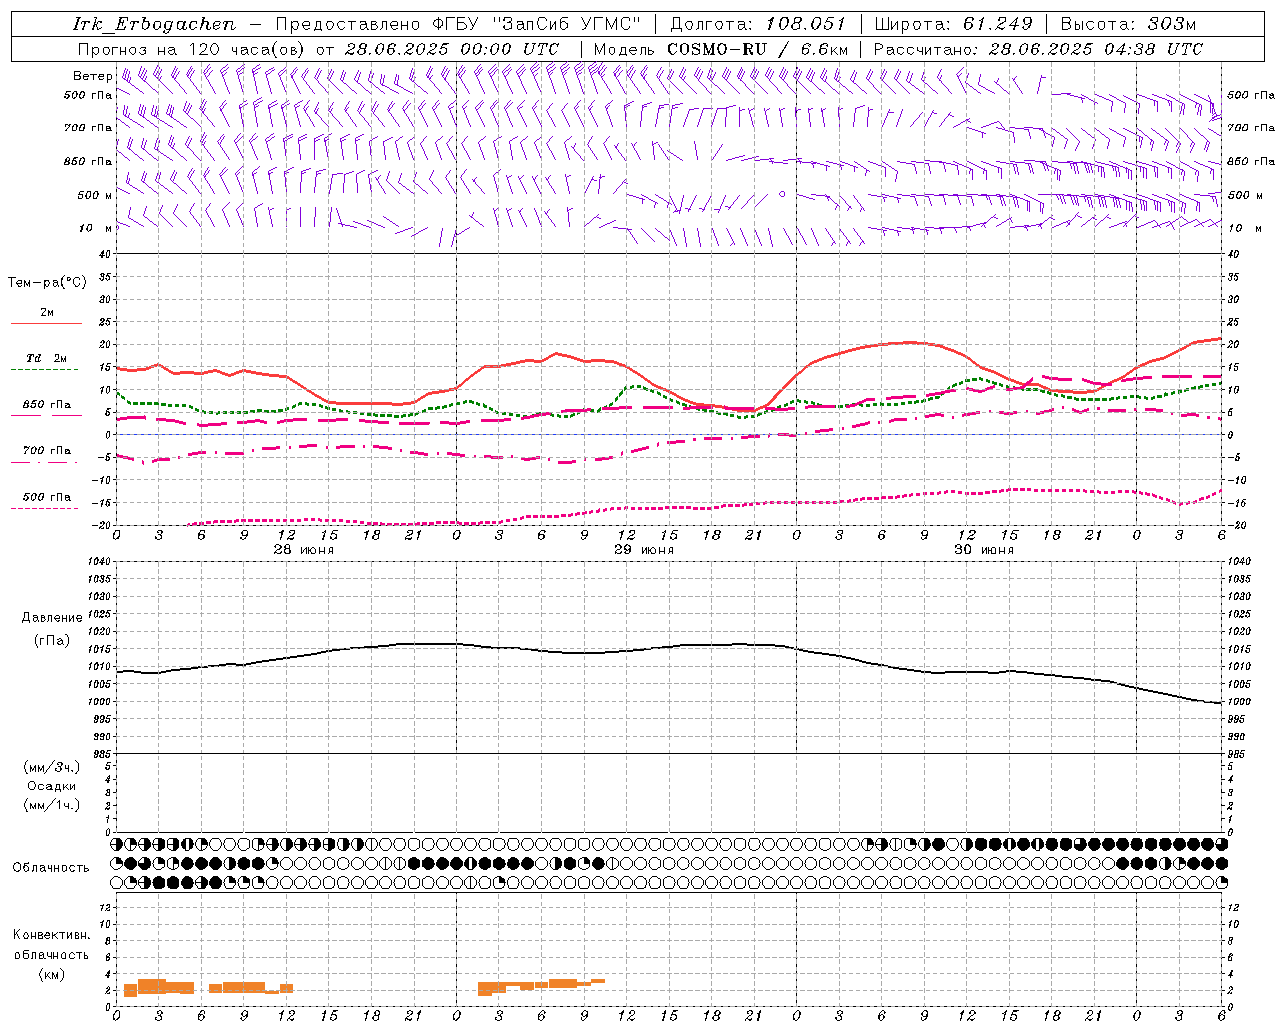Click the green dashed line sample under 'Td 2м'
This screenshot has height=1024, width=1280.
[x=44, y=370]
